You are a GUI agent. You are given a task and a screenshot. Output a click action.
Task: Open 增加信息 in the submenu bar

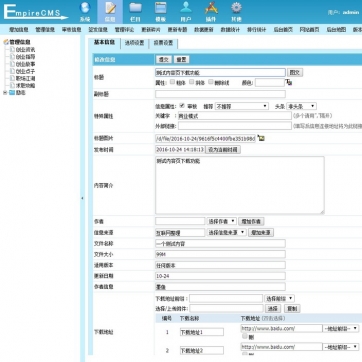(19, 29)
